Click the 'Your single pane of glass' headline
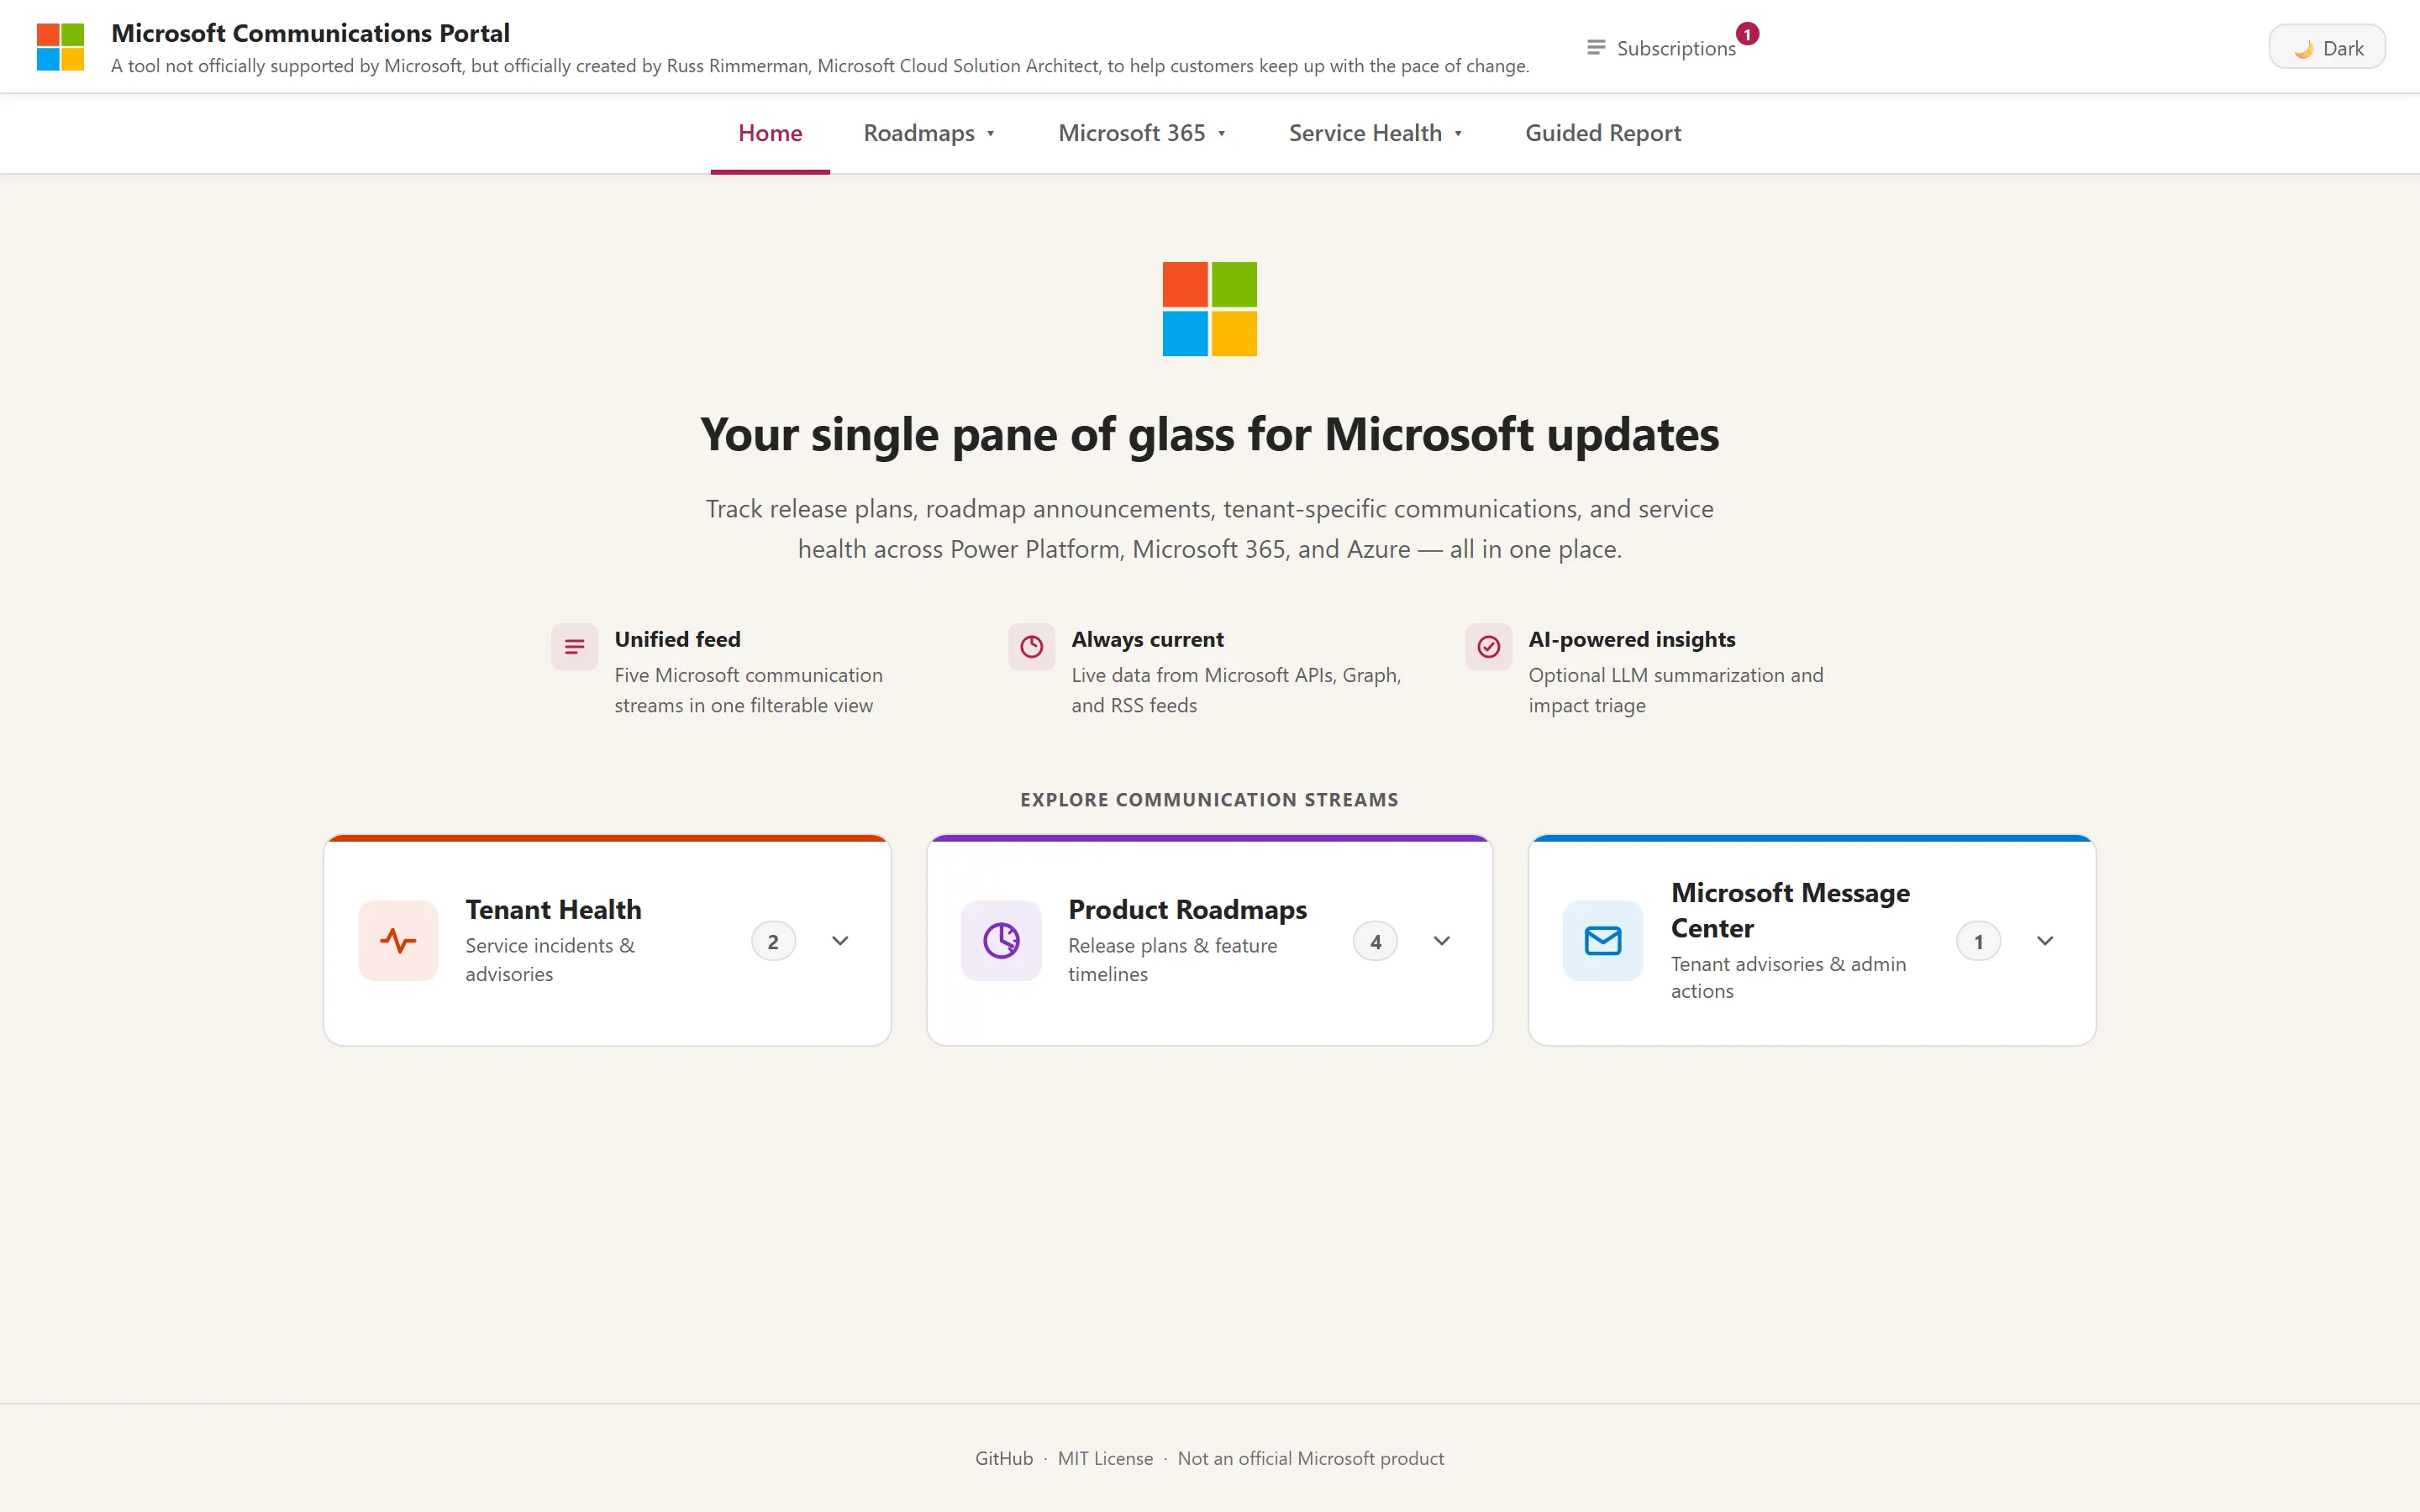 pyautogui.click(x=1209, y=434)
